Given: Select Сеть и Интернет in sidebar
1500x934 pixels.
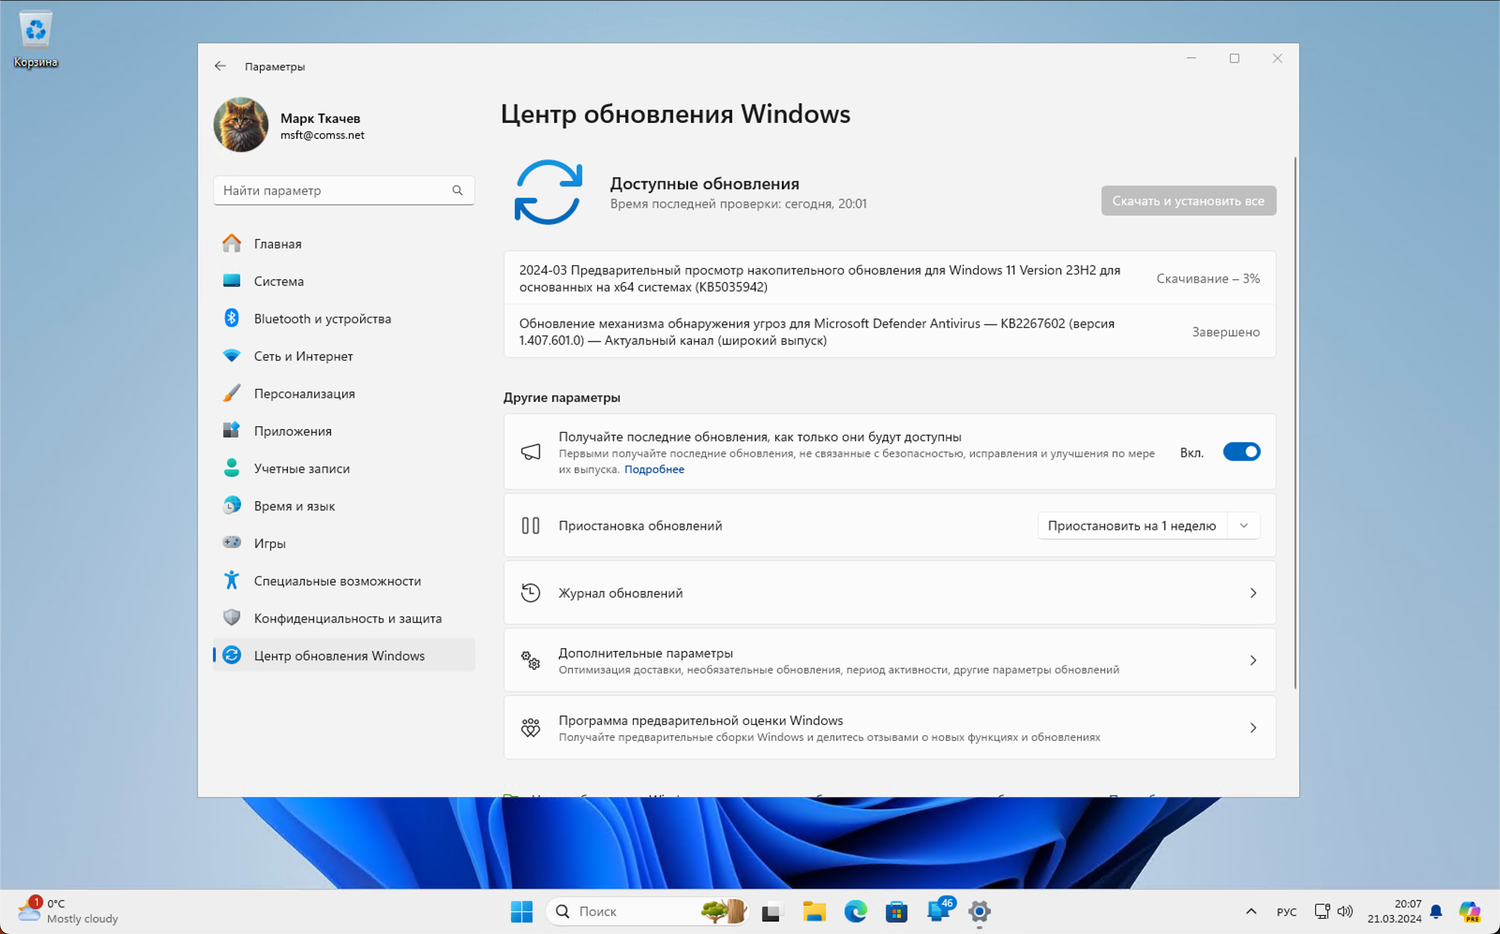Looking at the screenshot, I should coord(344,356).
